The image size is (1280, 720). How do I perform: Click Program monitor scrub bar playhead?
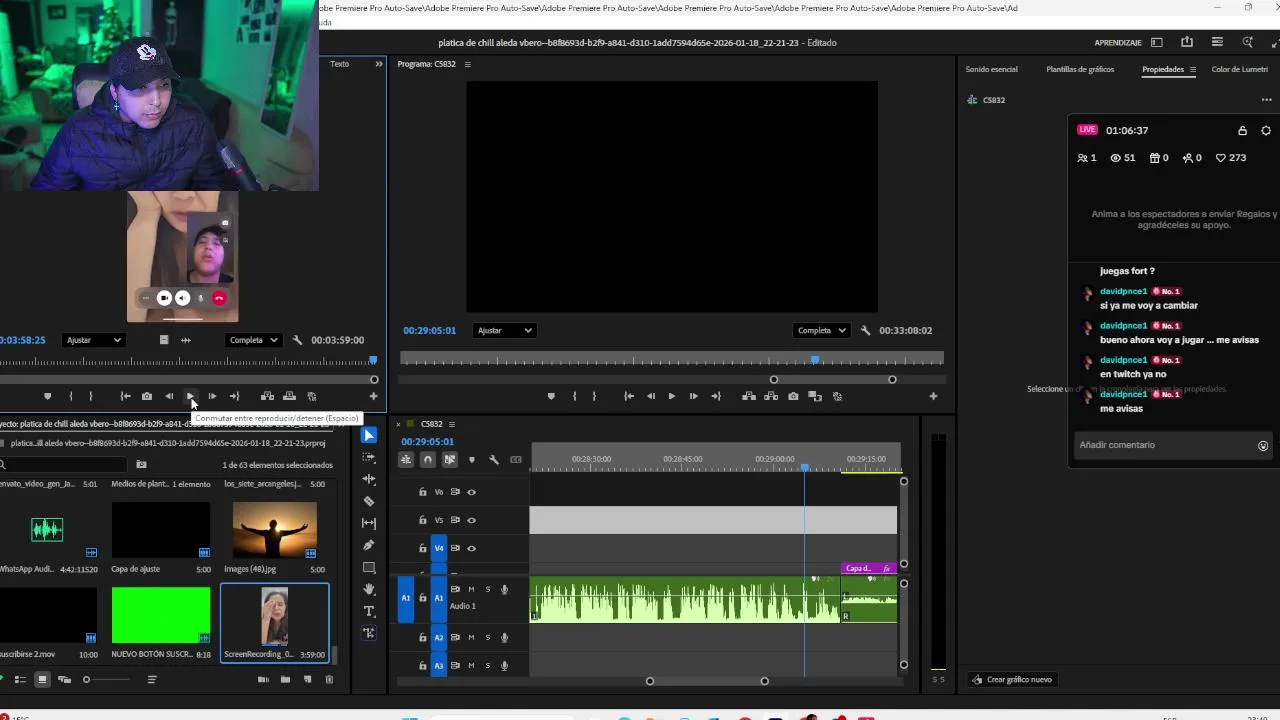pos(815,359)
